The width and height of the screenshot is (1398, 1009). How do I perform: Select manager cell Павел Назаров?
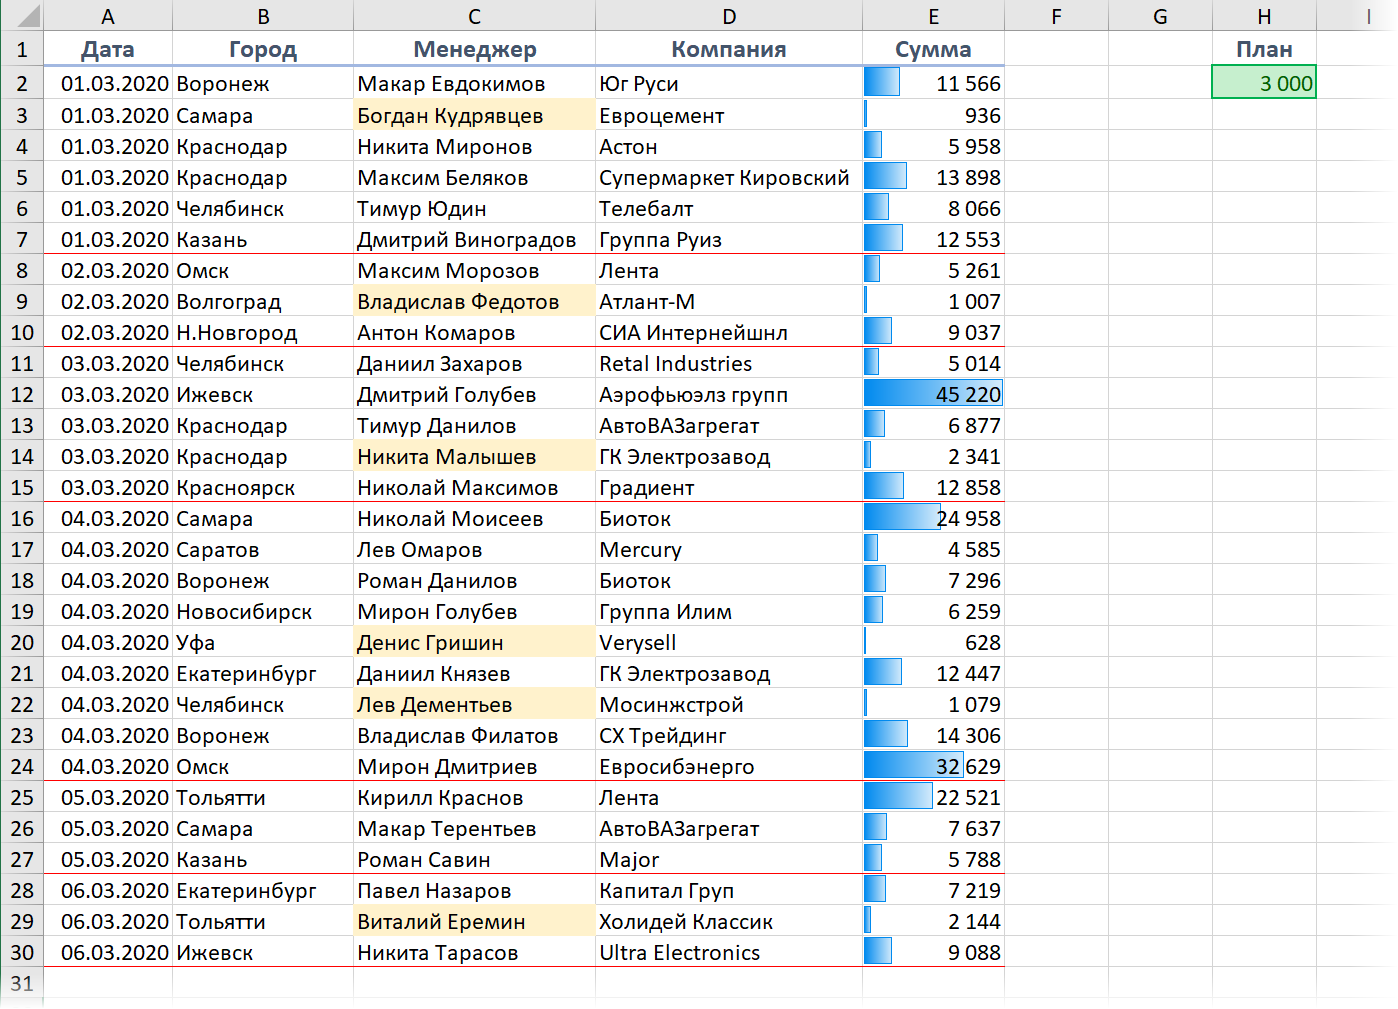point(474,890)
